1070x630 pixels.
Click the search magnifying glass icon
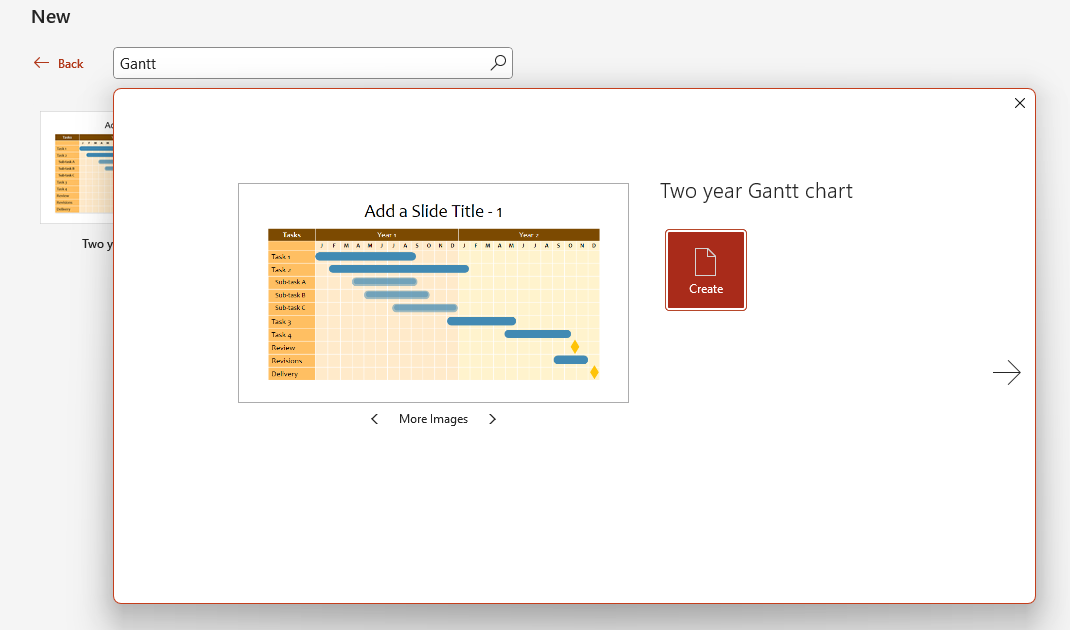[497, 62]
